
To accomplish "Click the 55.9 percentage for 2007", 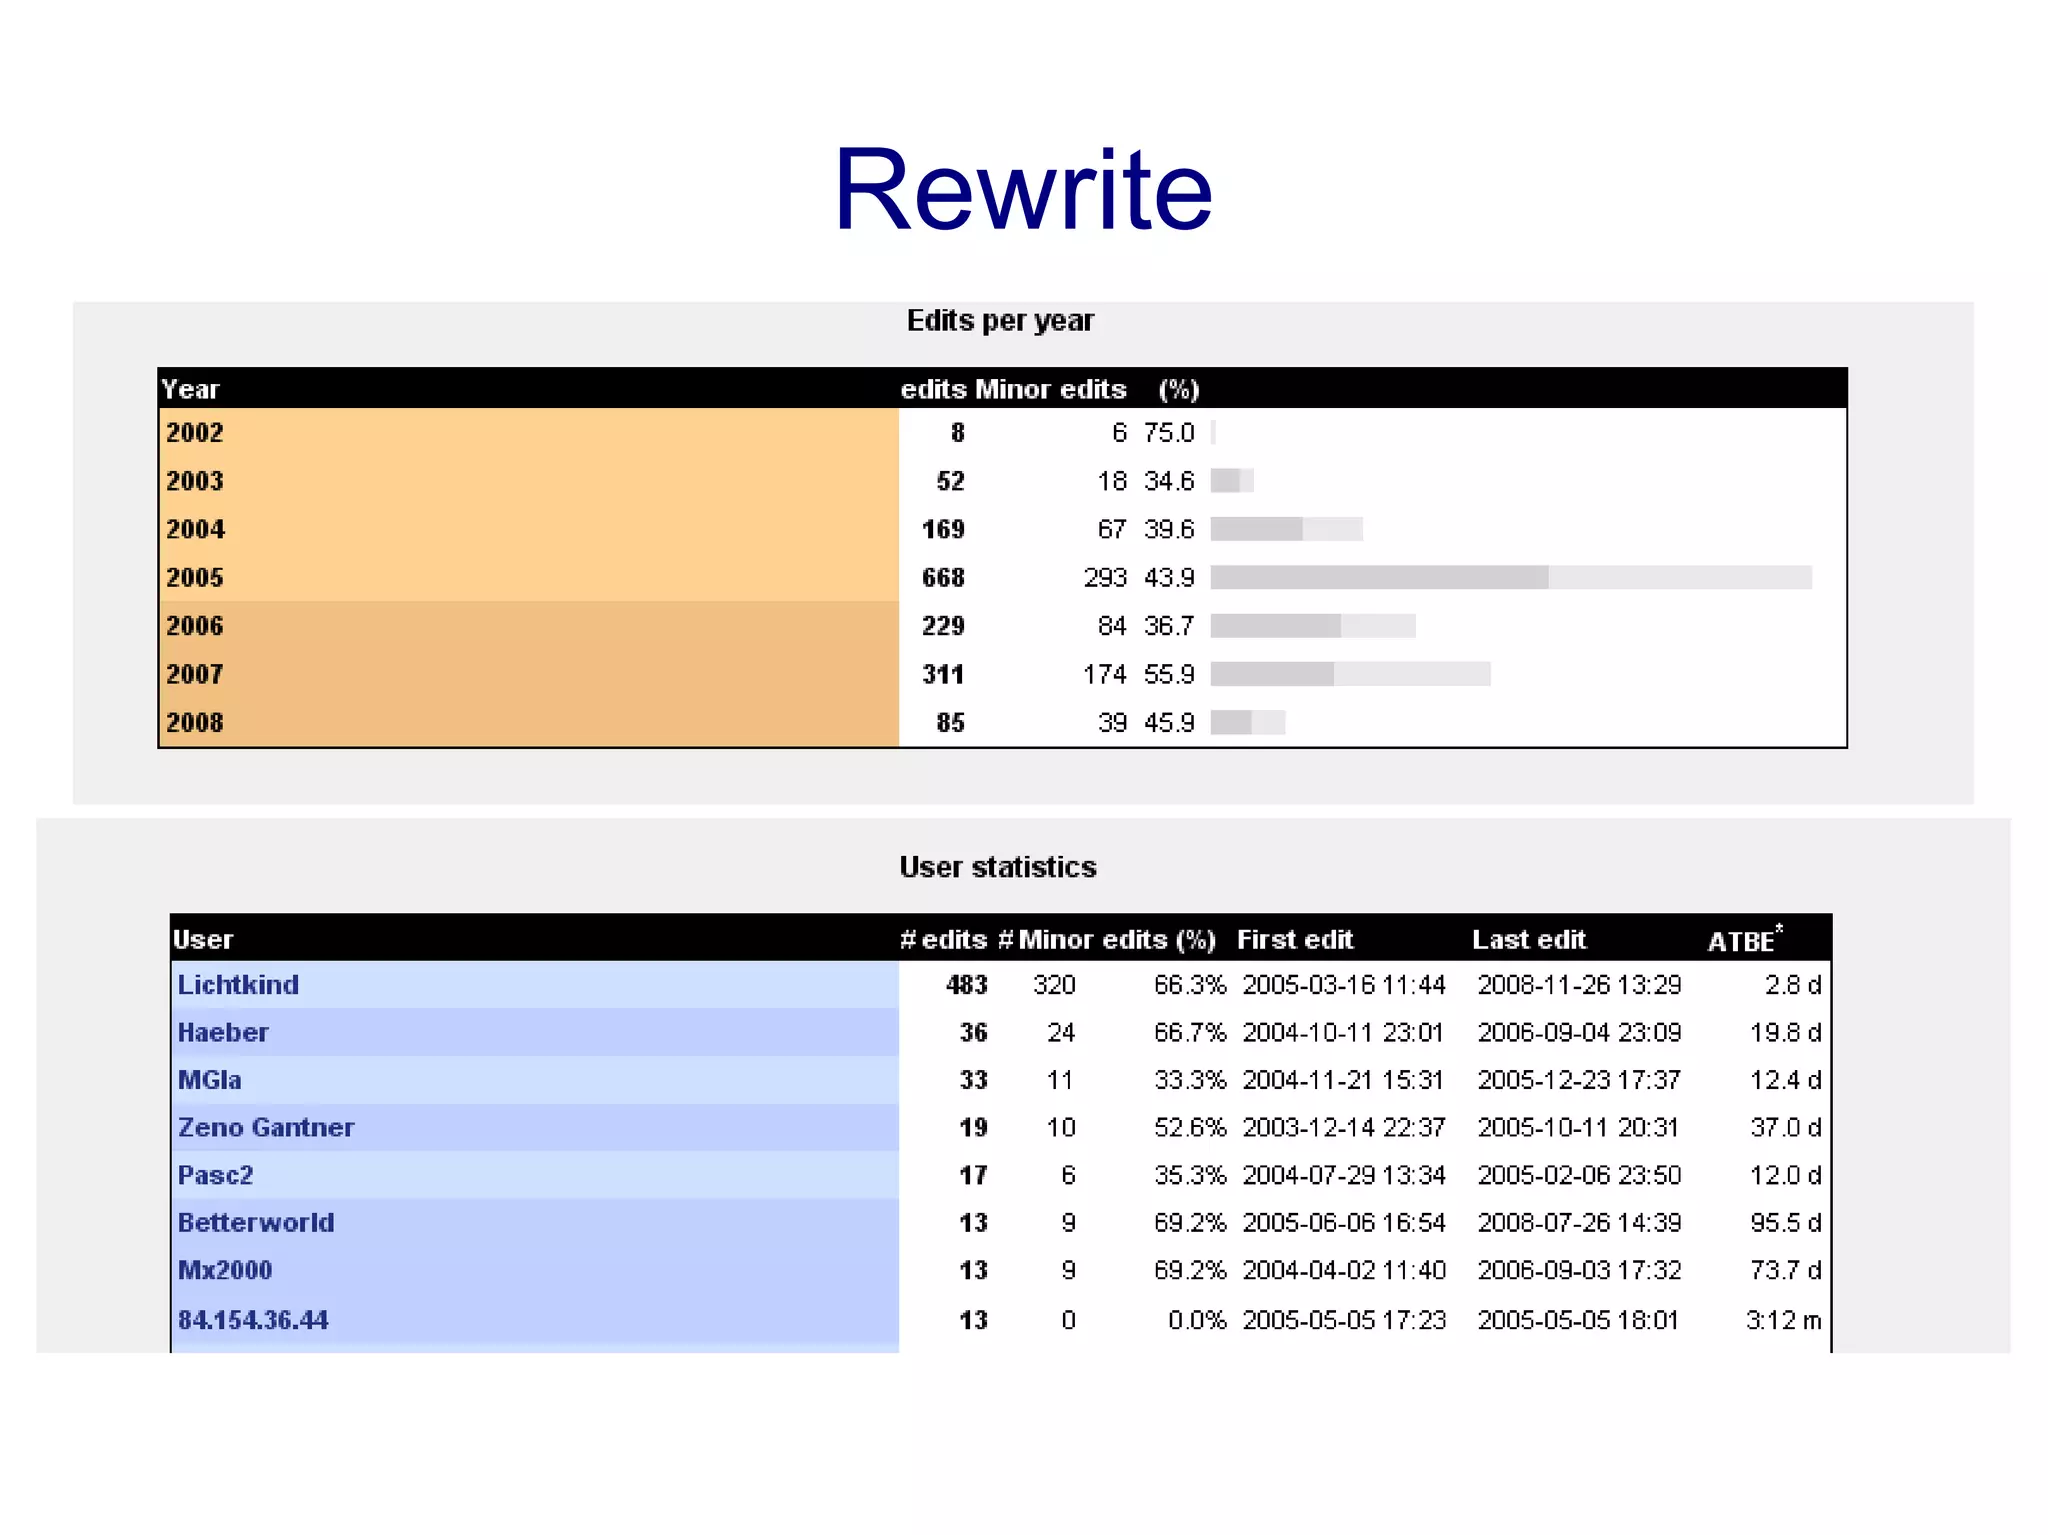I will tap(1169, 674).
